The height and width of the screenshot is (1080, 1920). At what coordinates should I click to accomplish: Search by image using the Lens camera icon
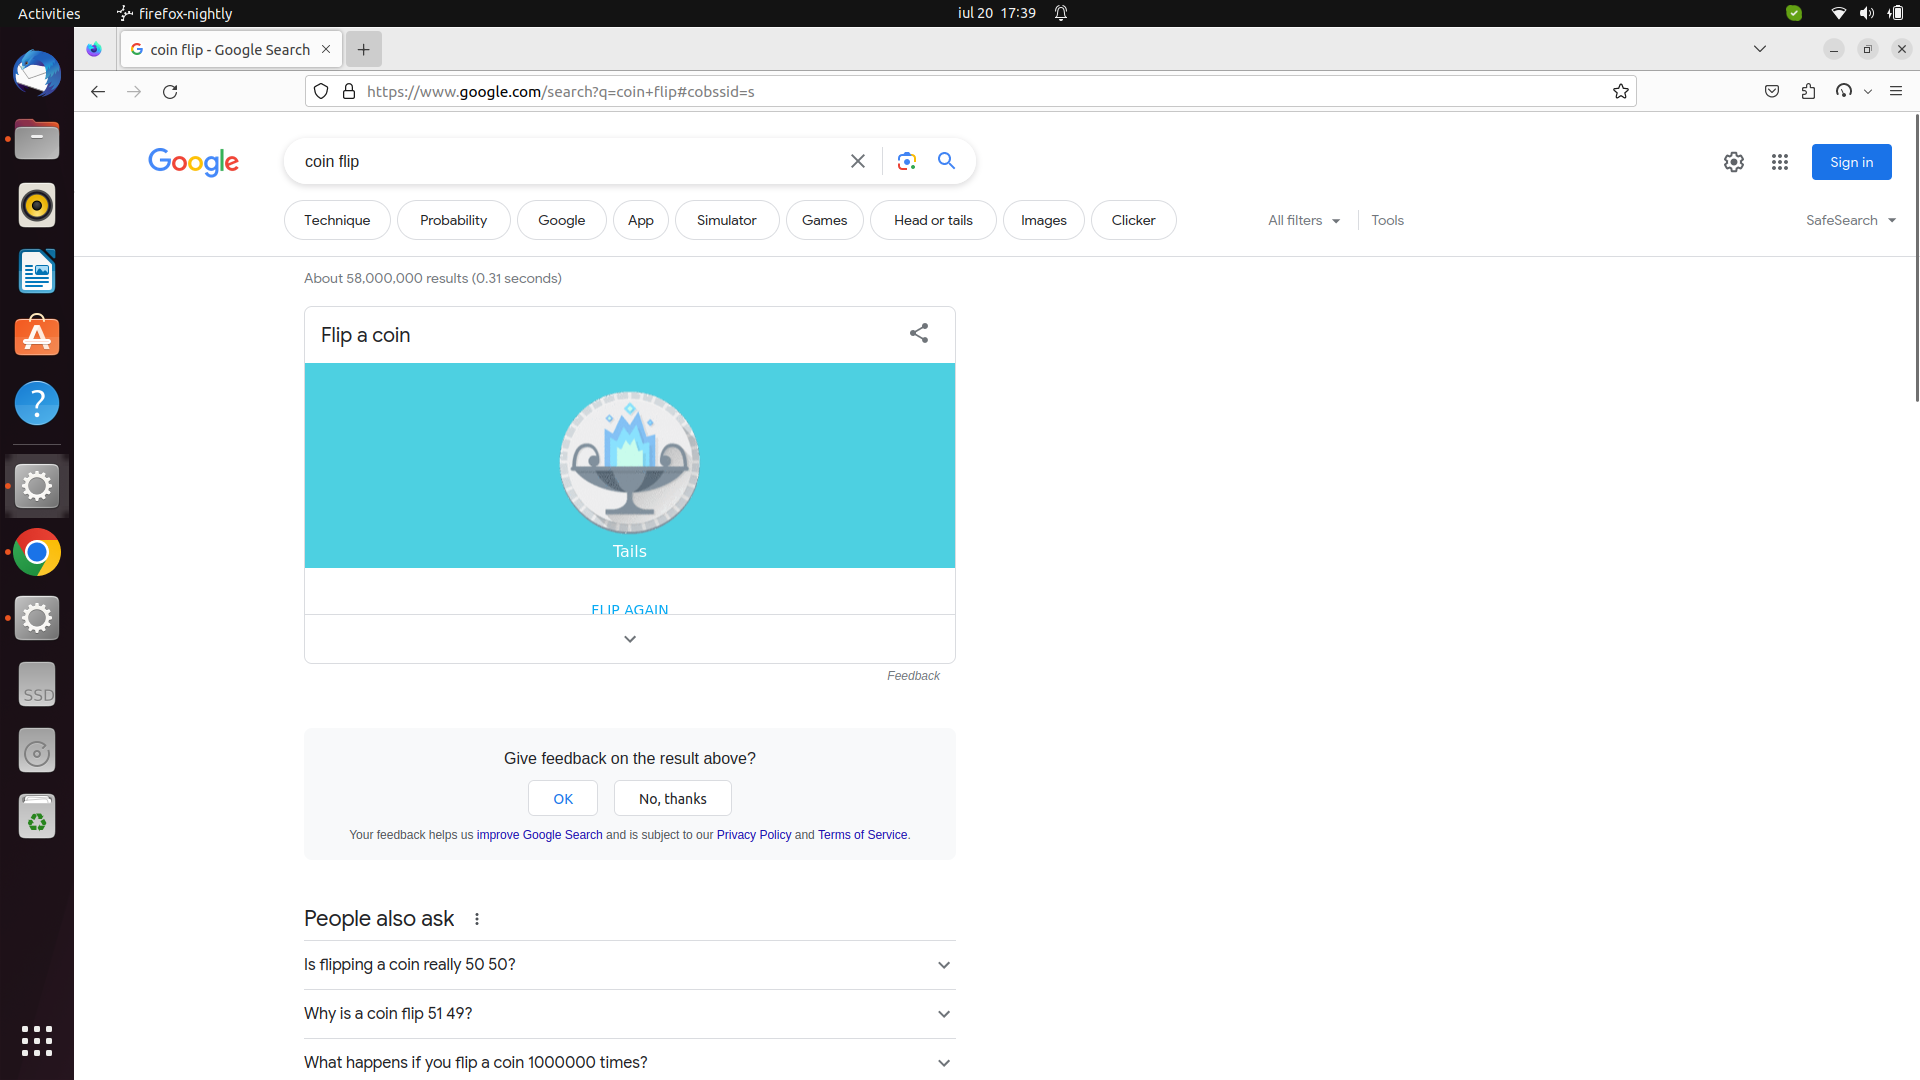[906, 161]
